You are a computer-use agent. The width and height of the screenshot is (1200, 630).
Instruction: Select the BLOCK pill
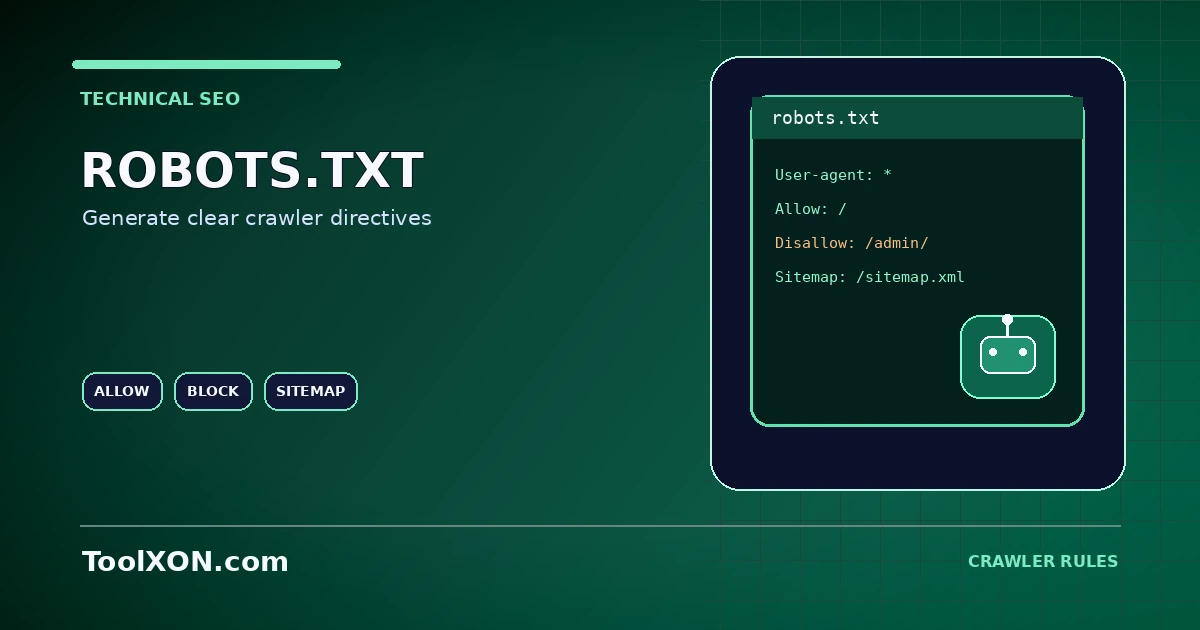[x=213, y=391]
